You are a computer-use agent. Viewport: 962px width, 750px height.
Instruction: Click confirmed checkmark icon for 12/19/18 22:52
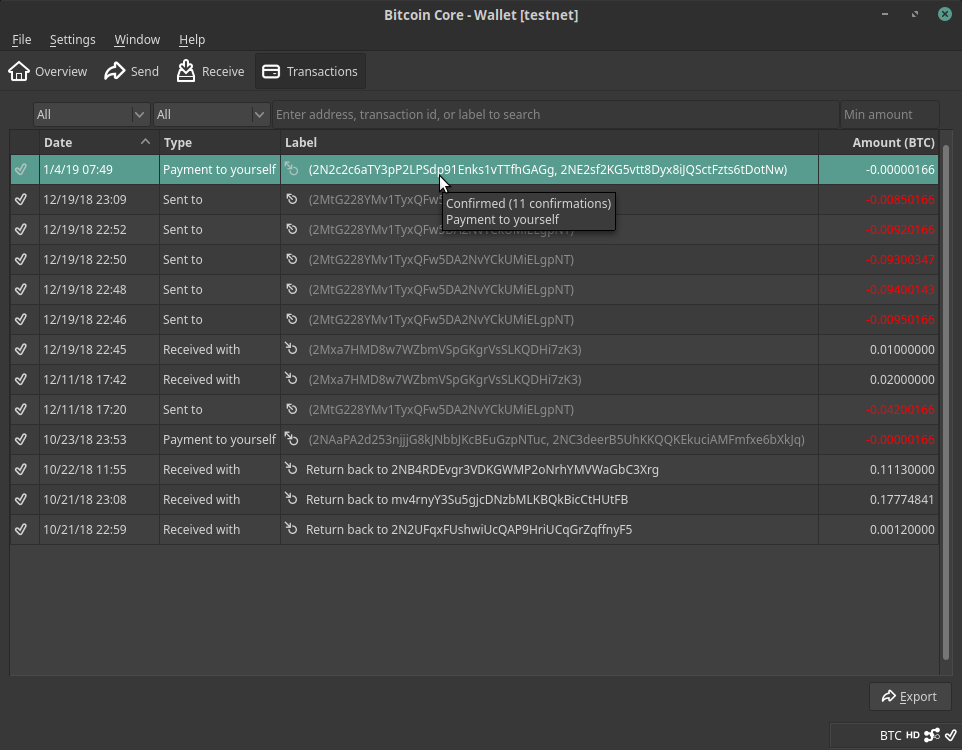coord(21,229)
